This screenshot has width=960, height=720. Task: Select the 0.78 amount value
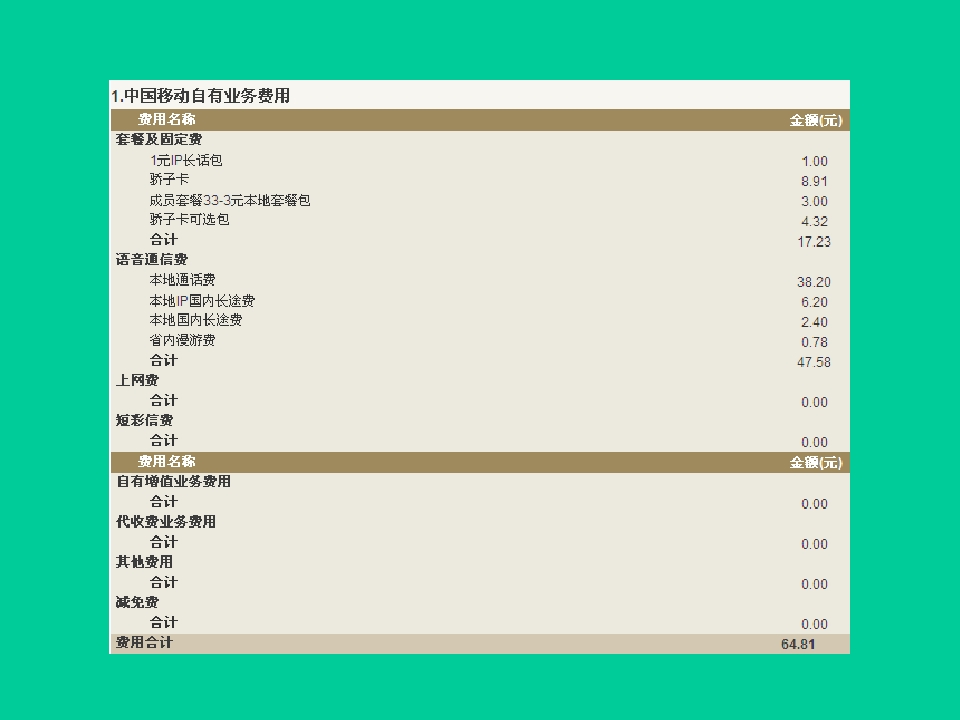tap(814, 342)
